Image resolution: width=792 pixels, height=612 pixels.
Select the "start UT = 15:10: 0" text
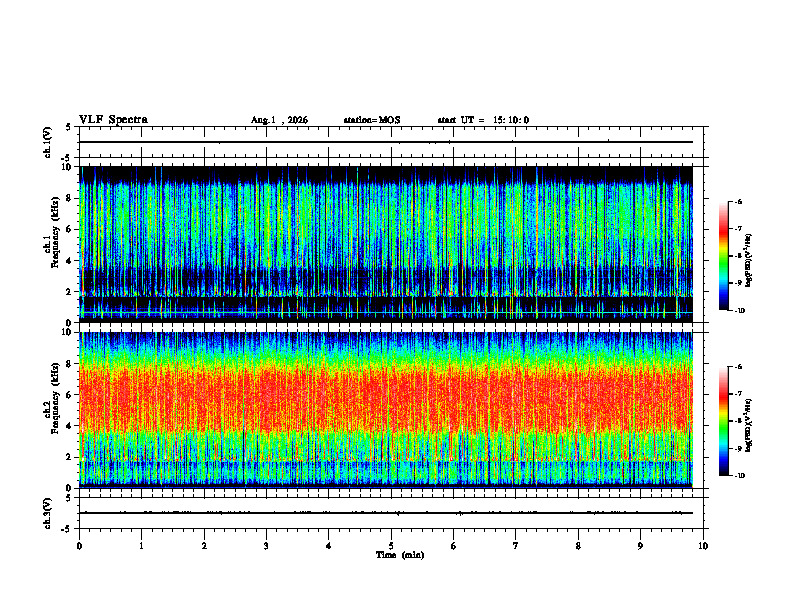[483, 120]
